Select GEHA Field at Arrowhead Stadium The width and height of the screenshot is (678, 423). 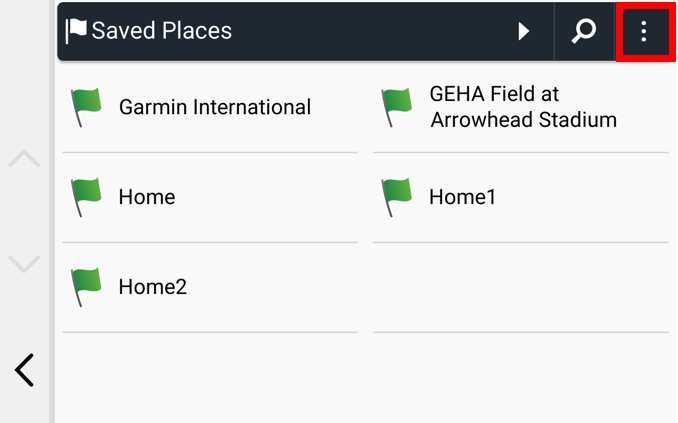click(521, 108)
